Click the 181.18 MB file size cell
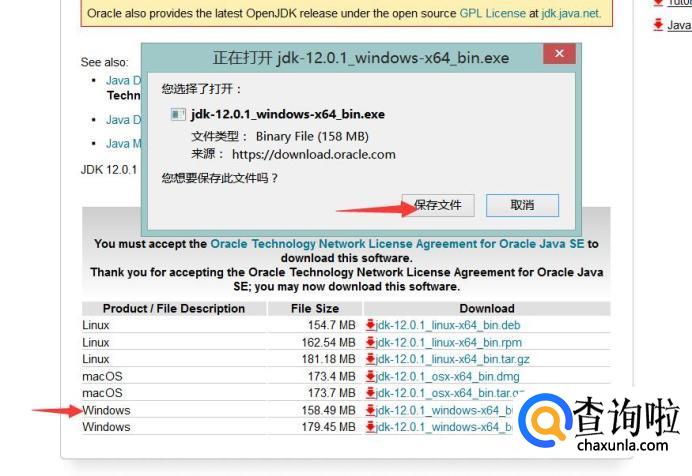 click(x=328, y=359)
